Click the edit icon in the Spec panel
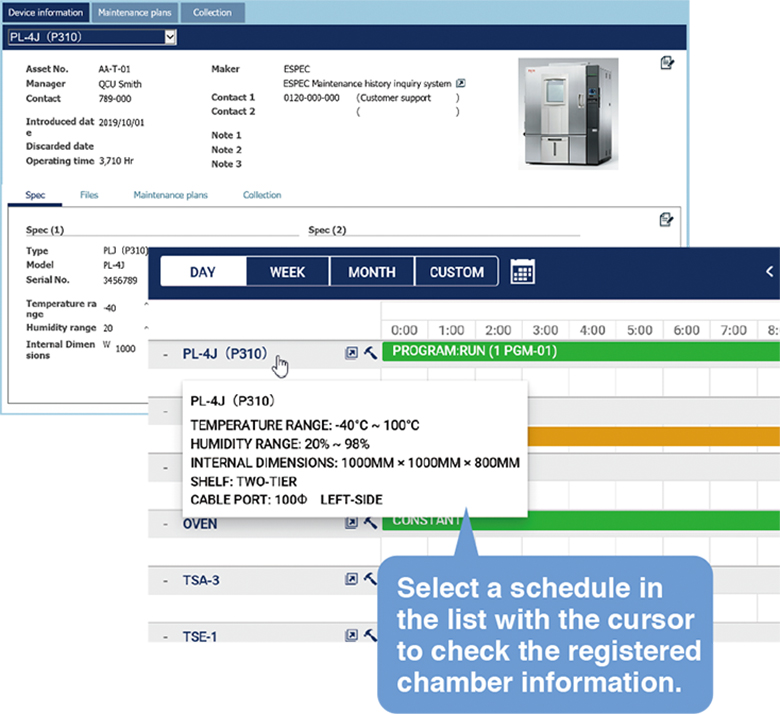 click(666, 219)
